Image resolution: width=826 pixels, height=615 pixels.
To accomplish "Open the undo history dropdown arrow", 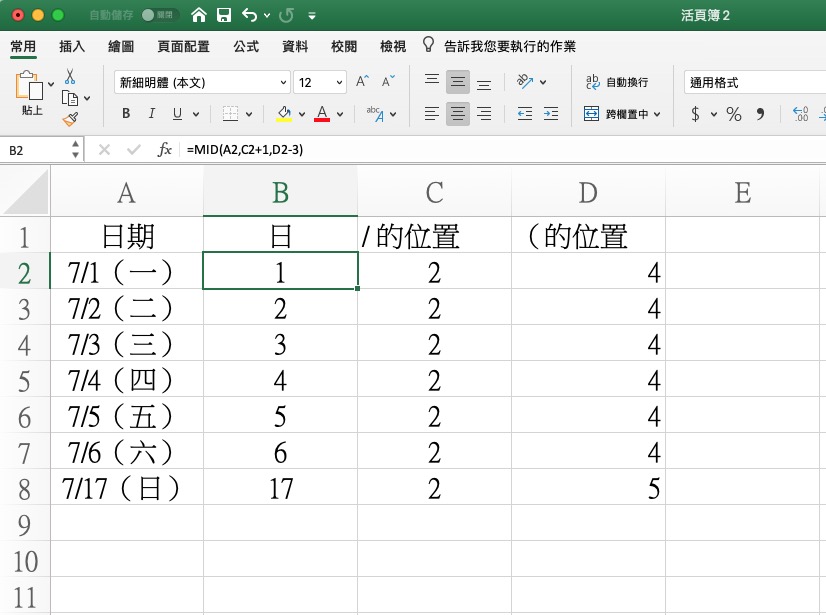I will tap(267, 16).
